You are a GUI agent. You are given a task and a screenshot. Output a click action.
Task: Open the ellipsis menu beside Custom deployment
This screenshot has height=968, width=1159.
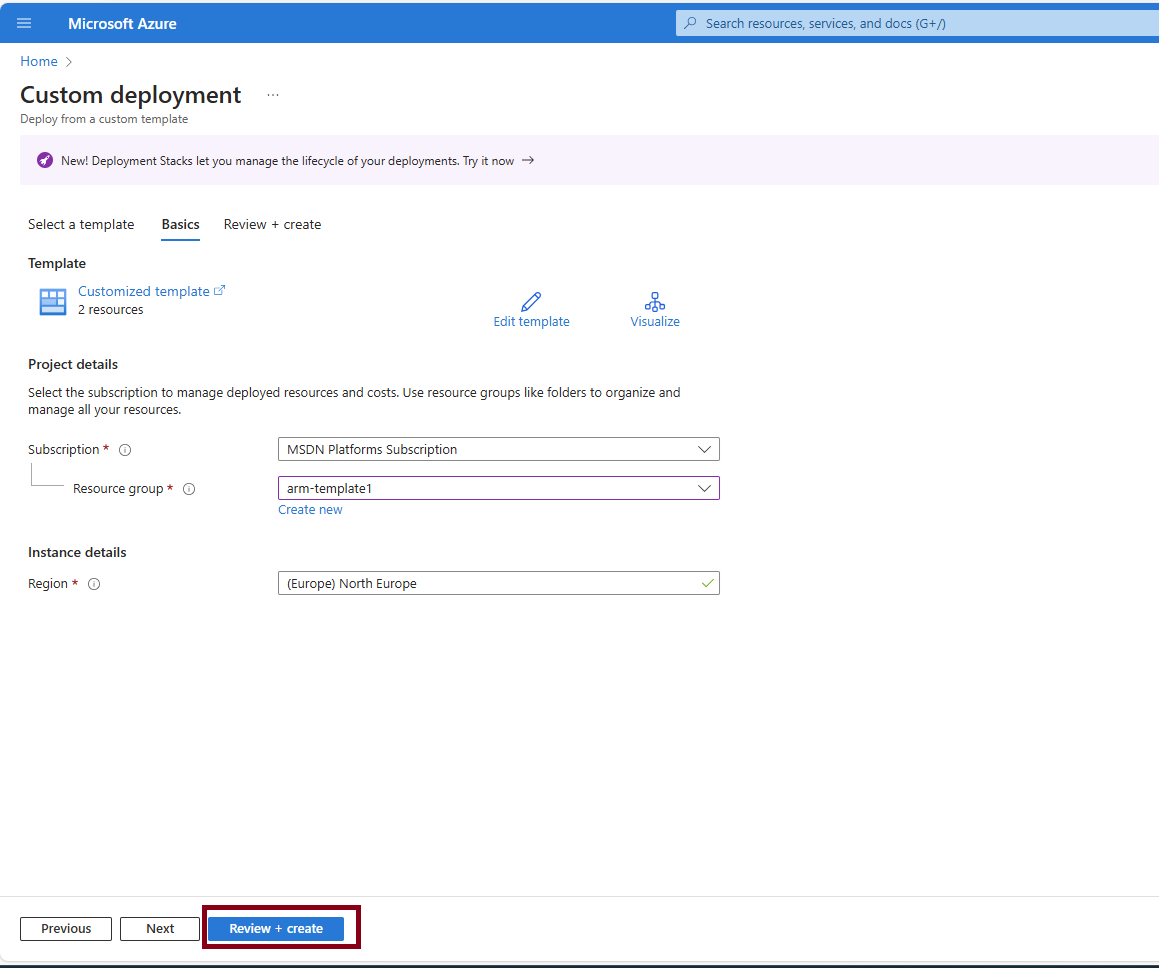pos(273,95)
